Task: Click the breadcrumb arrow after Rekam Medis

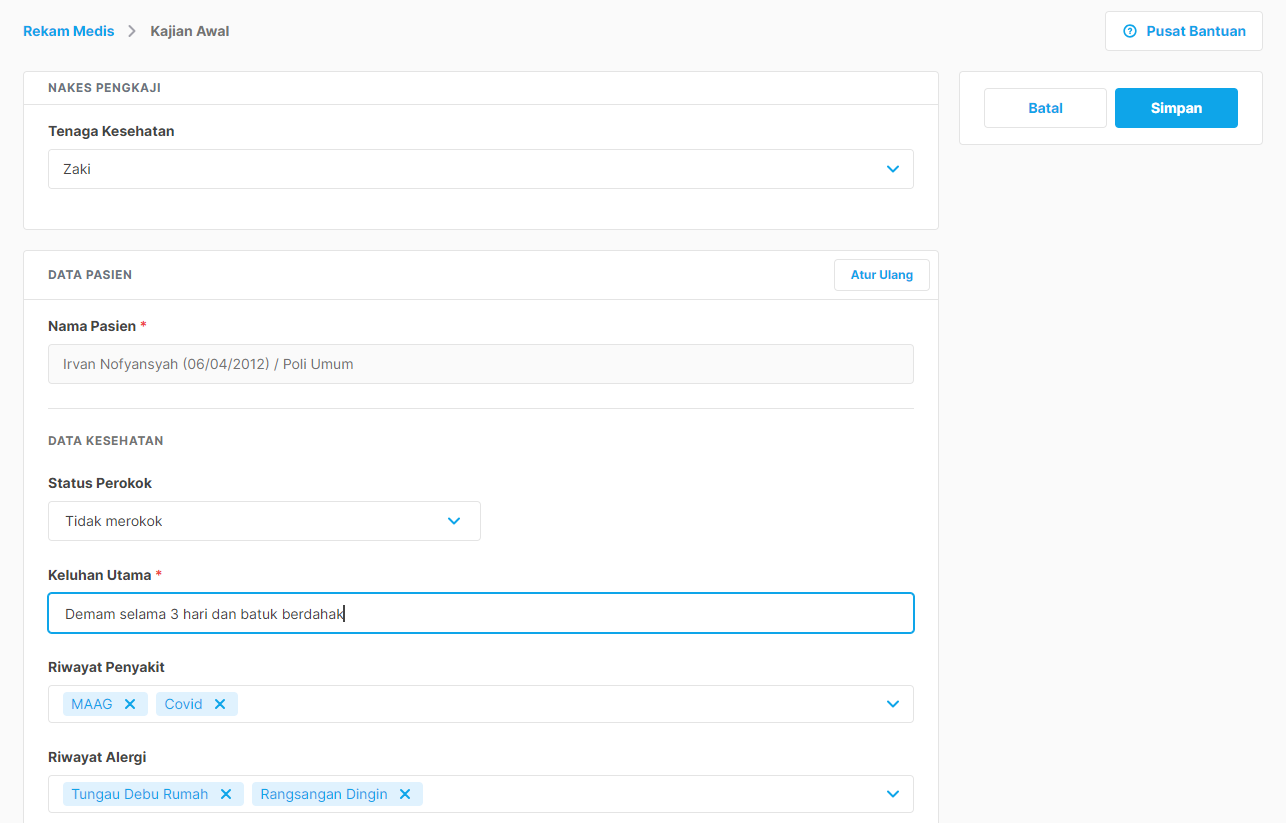Action: 132,31
